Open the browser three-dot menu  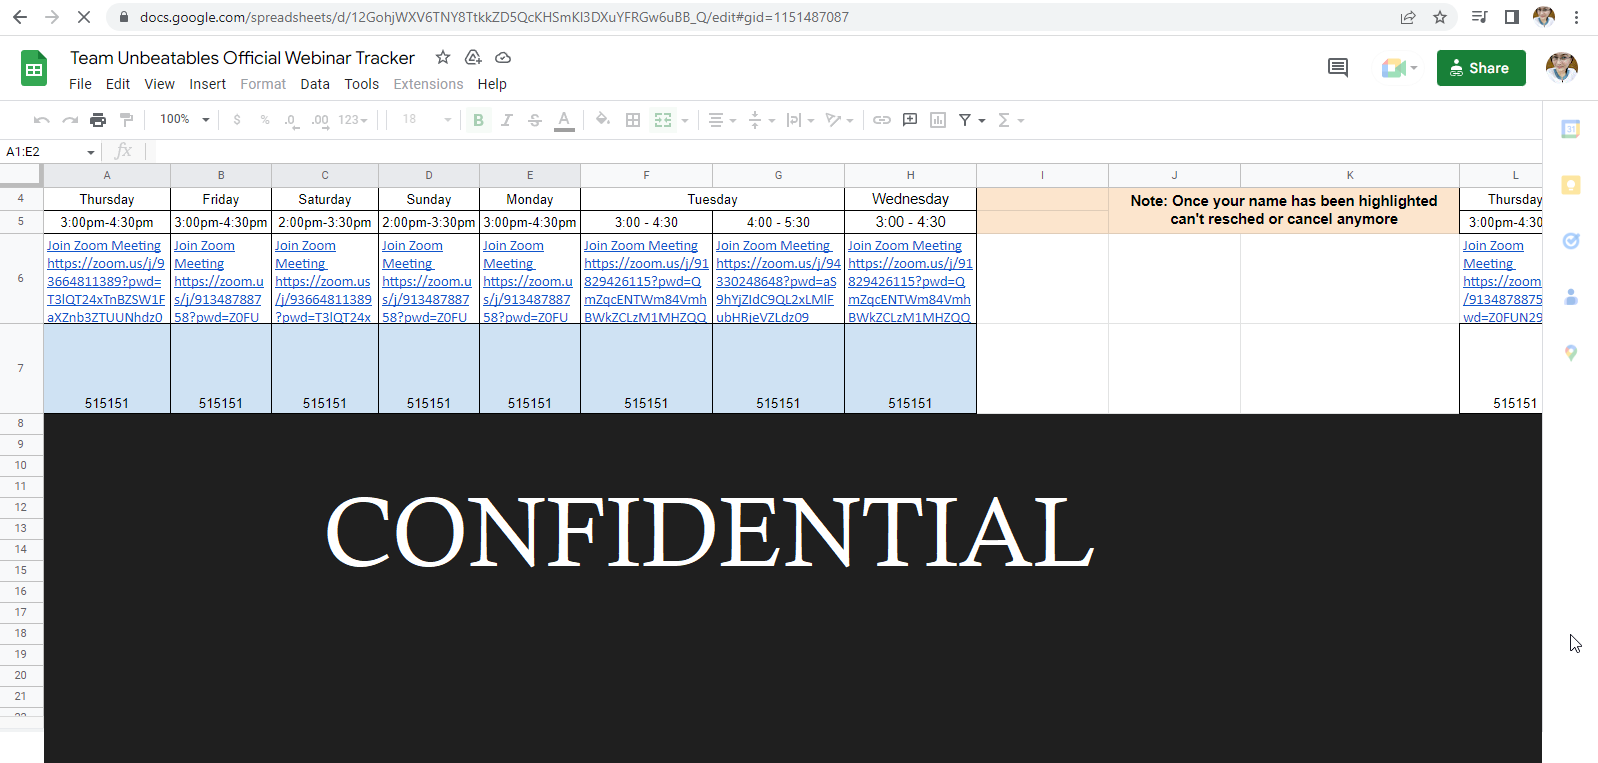coord(1576,17)
